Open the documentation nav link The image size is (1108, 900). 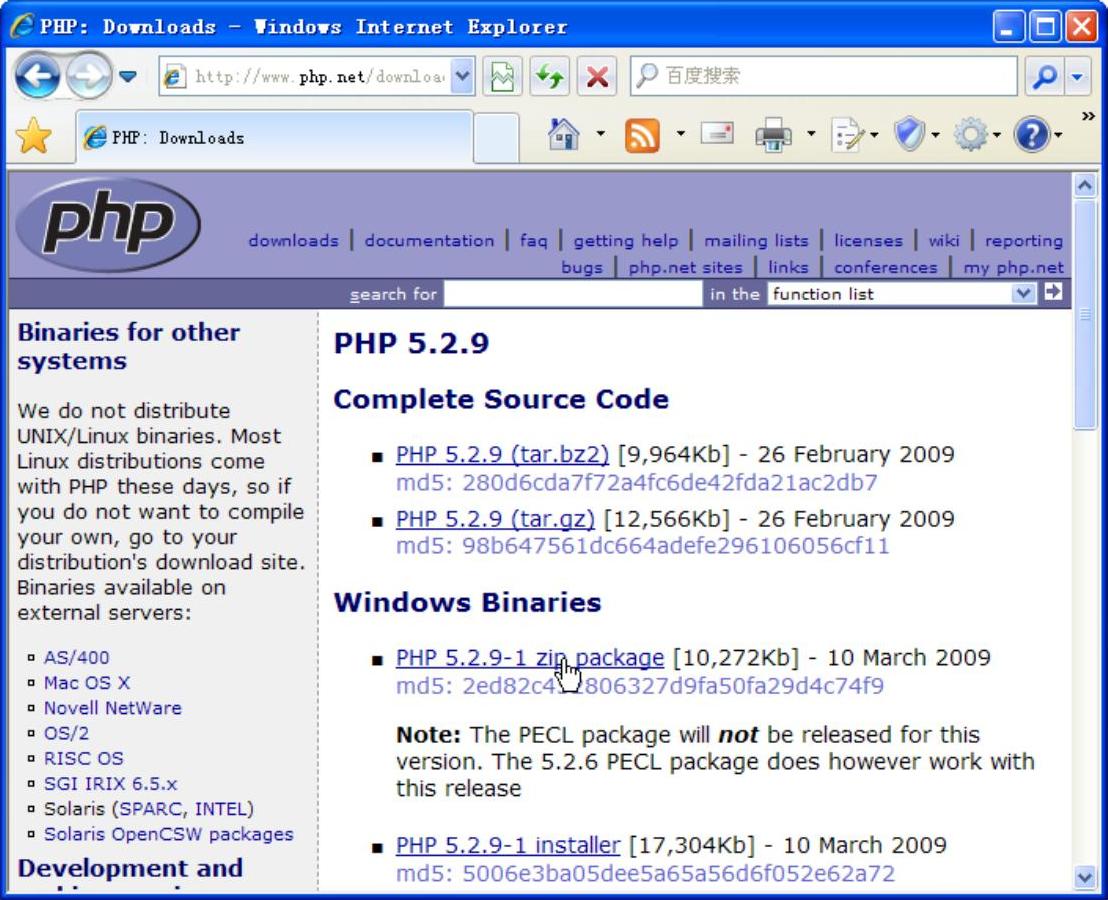430,241
